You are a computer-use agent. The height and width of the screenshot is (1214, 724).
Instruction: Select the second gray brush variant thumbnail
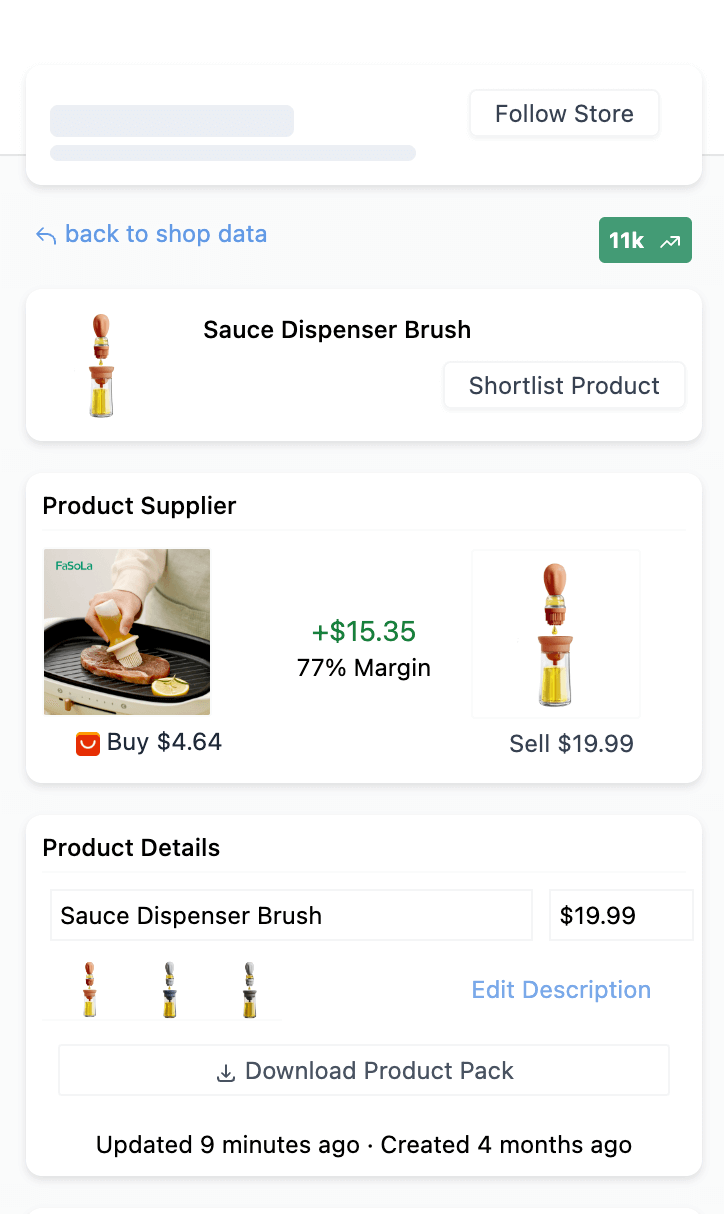(170, 990)
